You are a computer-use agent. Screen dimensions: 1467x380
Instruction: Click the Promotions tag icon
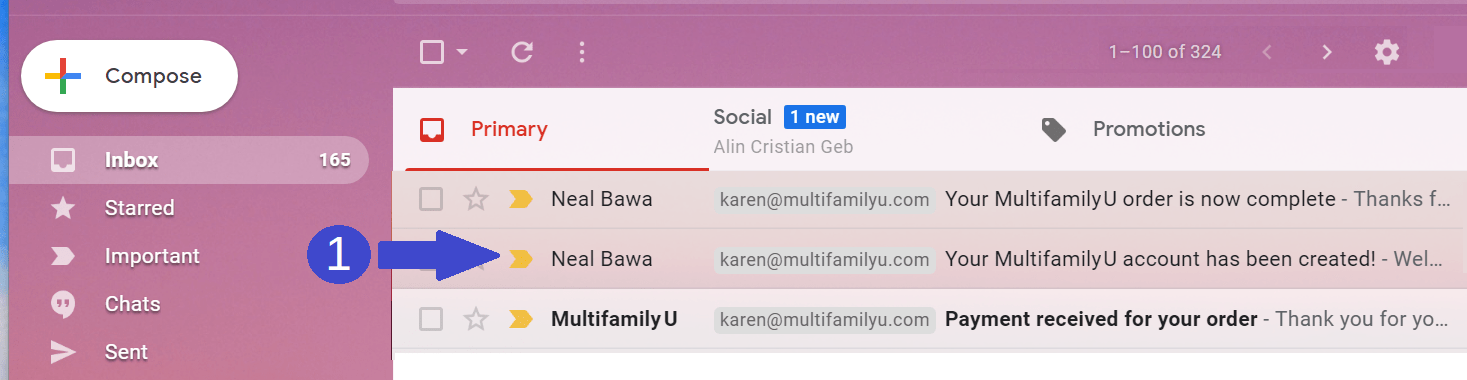pyautogui.click(x=1054, y=129)
